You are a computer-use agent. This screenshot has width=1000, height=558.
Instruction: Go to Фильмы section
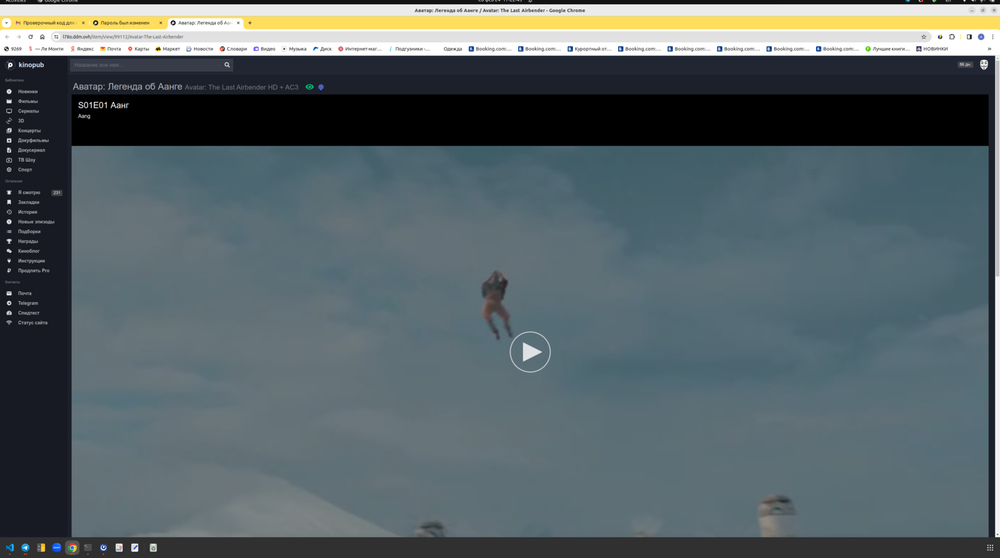(27, 101)
